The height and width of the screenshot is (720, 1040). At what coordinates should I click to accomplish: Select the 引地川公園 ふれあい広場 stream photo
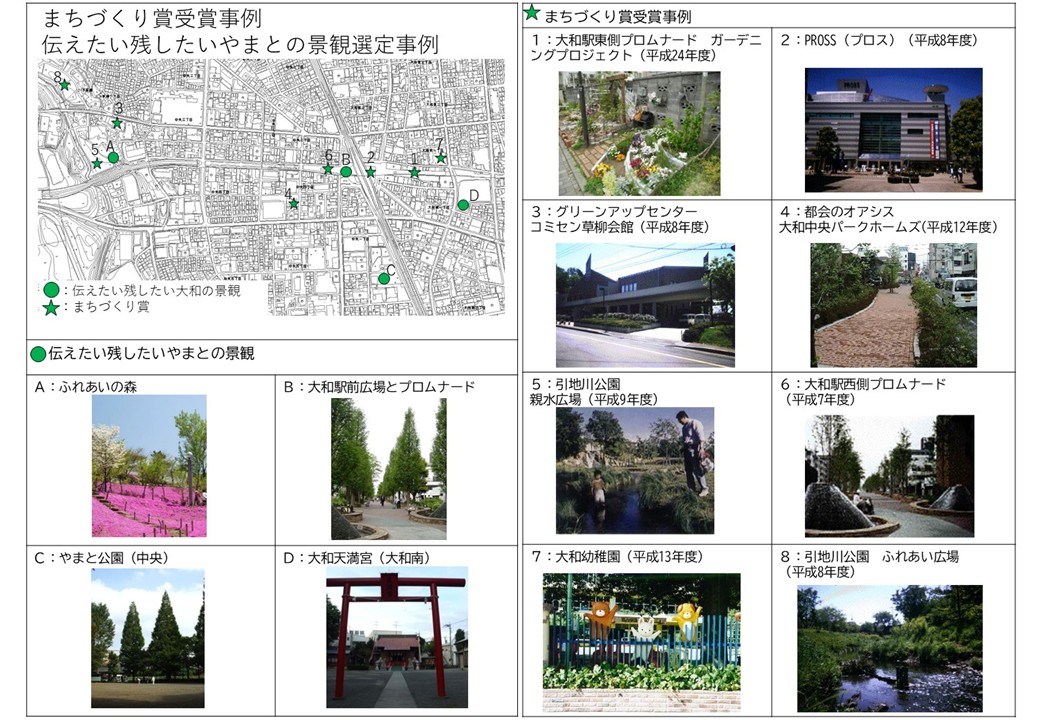coord(889,647)
